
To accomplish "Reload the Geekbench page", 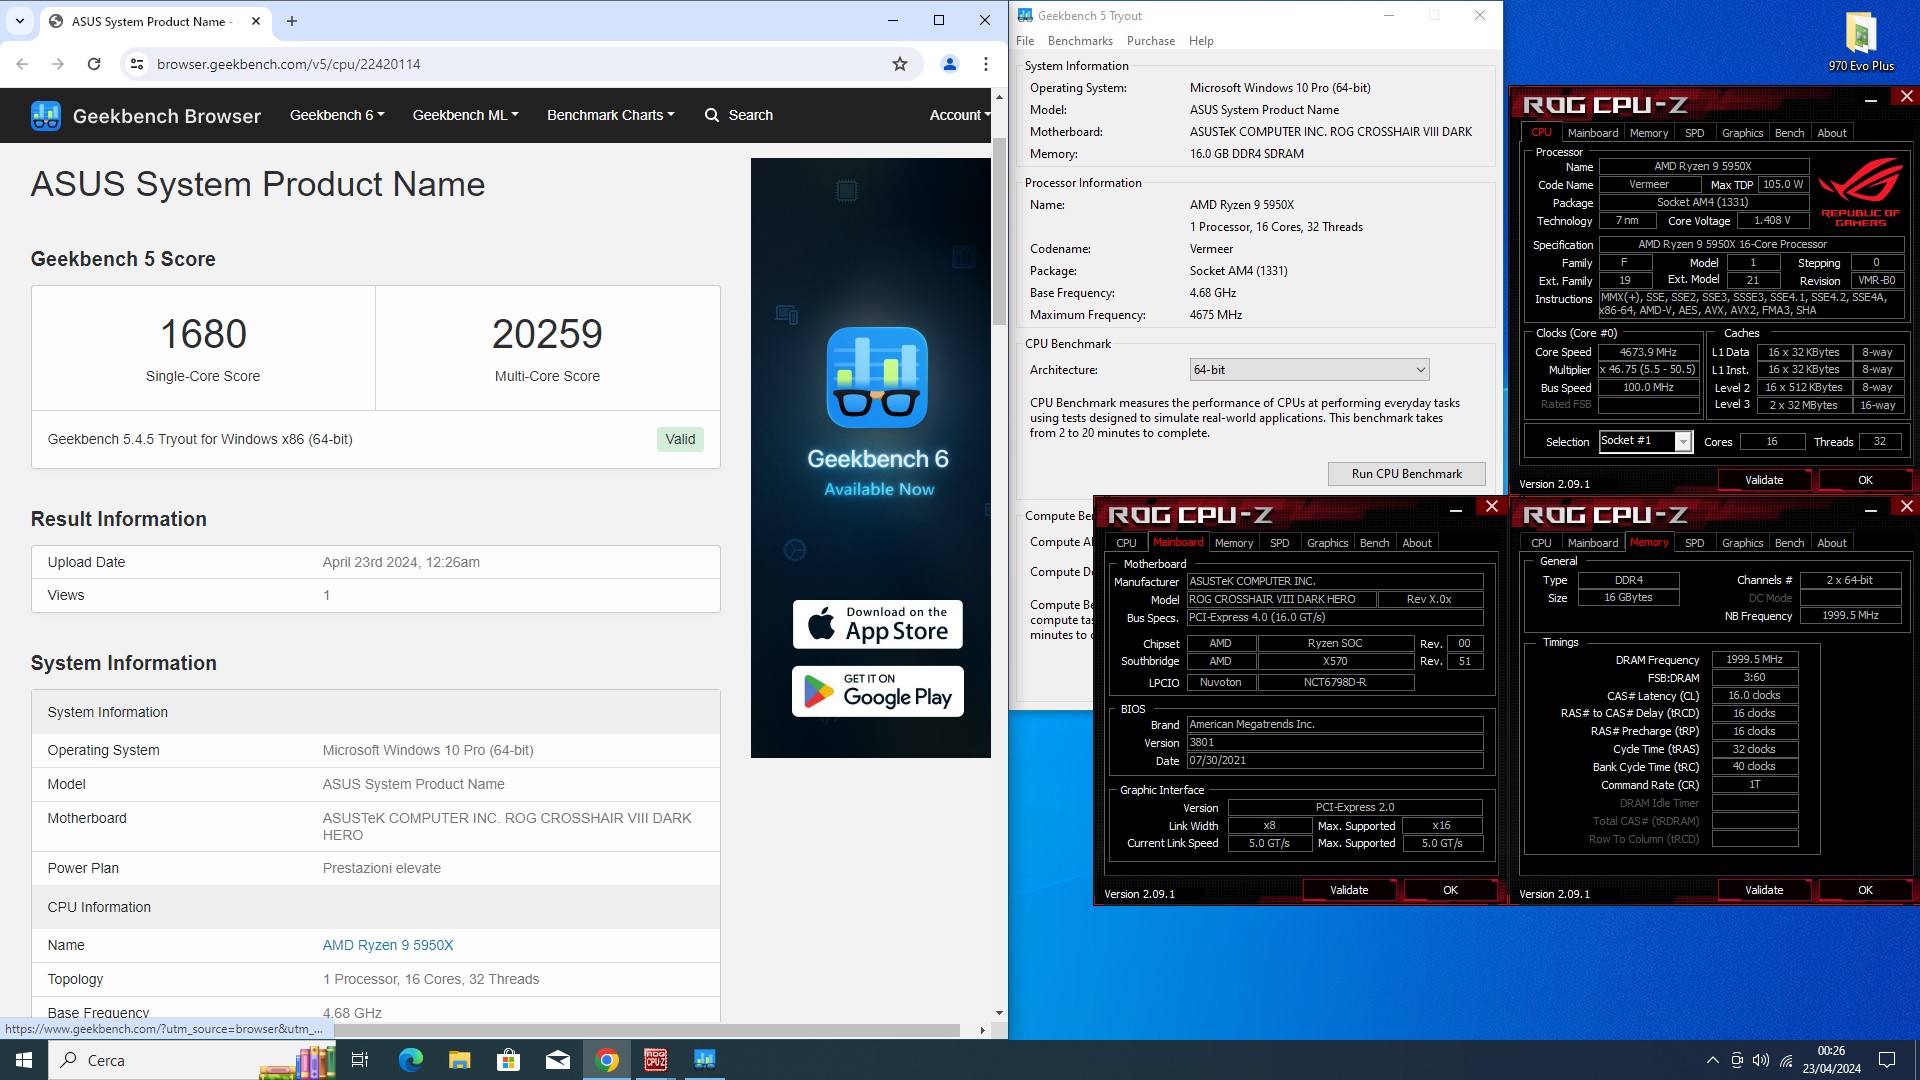I will point(94,64).
